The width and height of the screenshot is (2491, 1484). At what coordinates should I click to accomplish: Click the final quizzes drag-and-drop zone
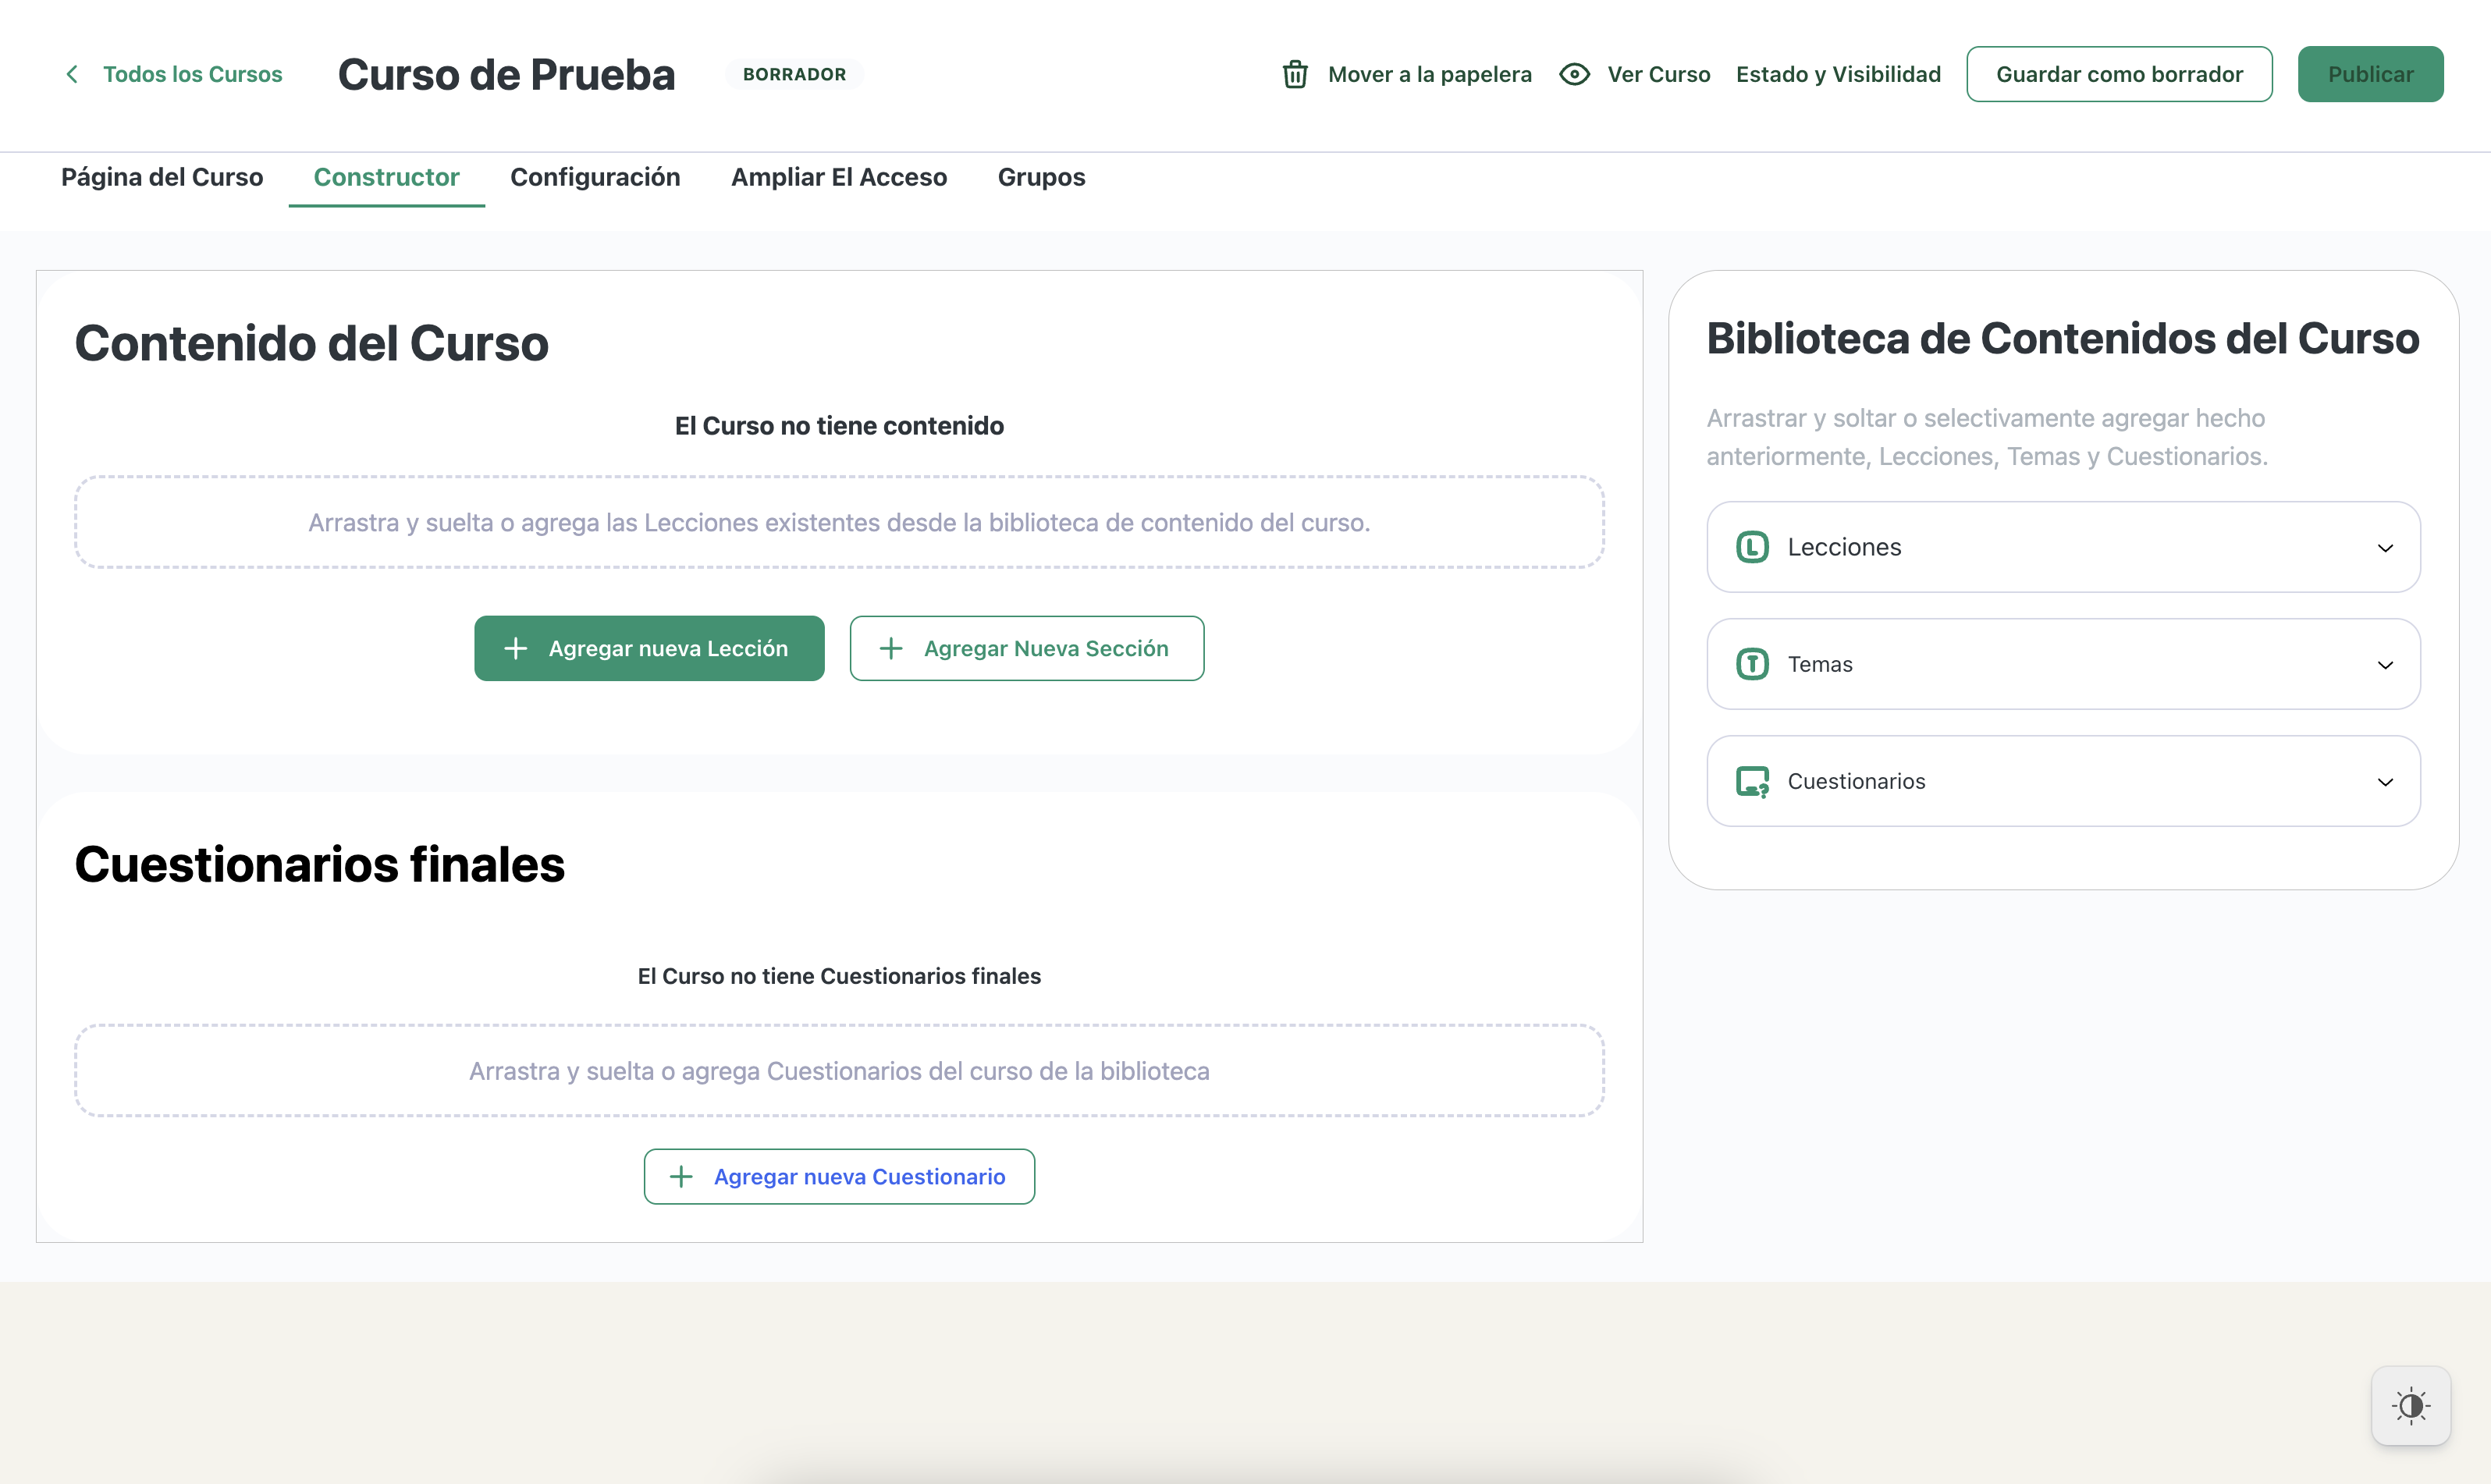(839, 1071)
